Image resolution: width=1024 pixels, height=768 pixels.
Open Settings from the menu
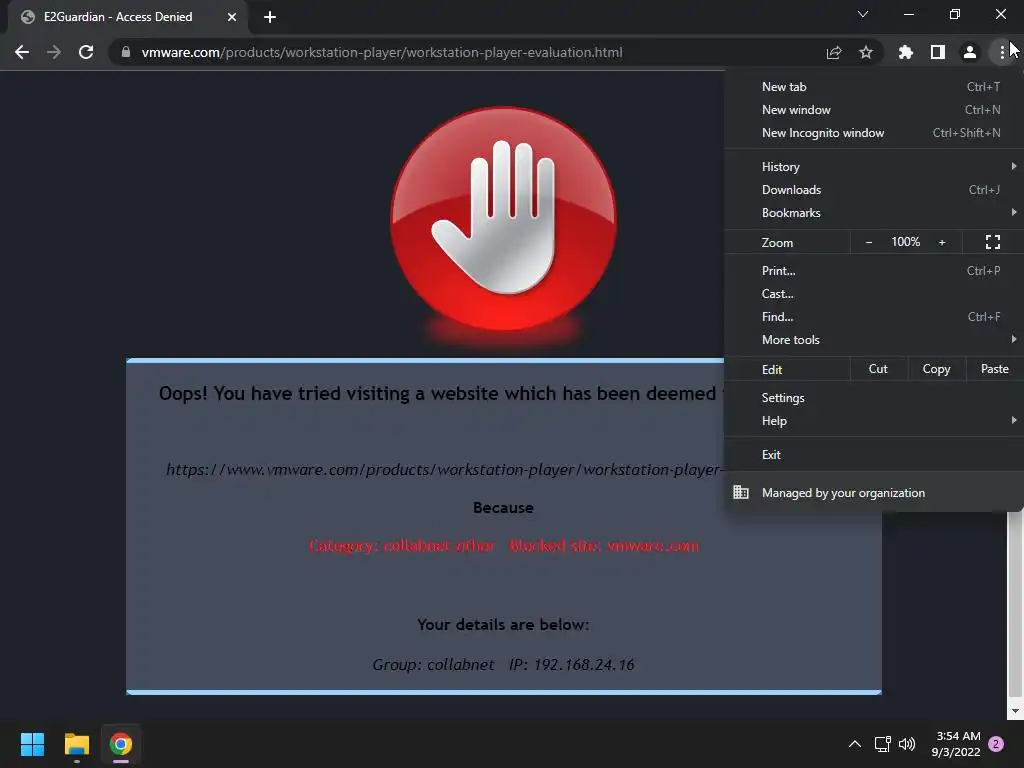pos(874,398)
